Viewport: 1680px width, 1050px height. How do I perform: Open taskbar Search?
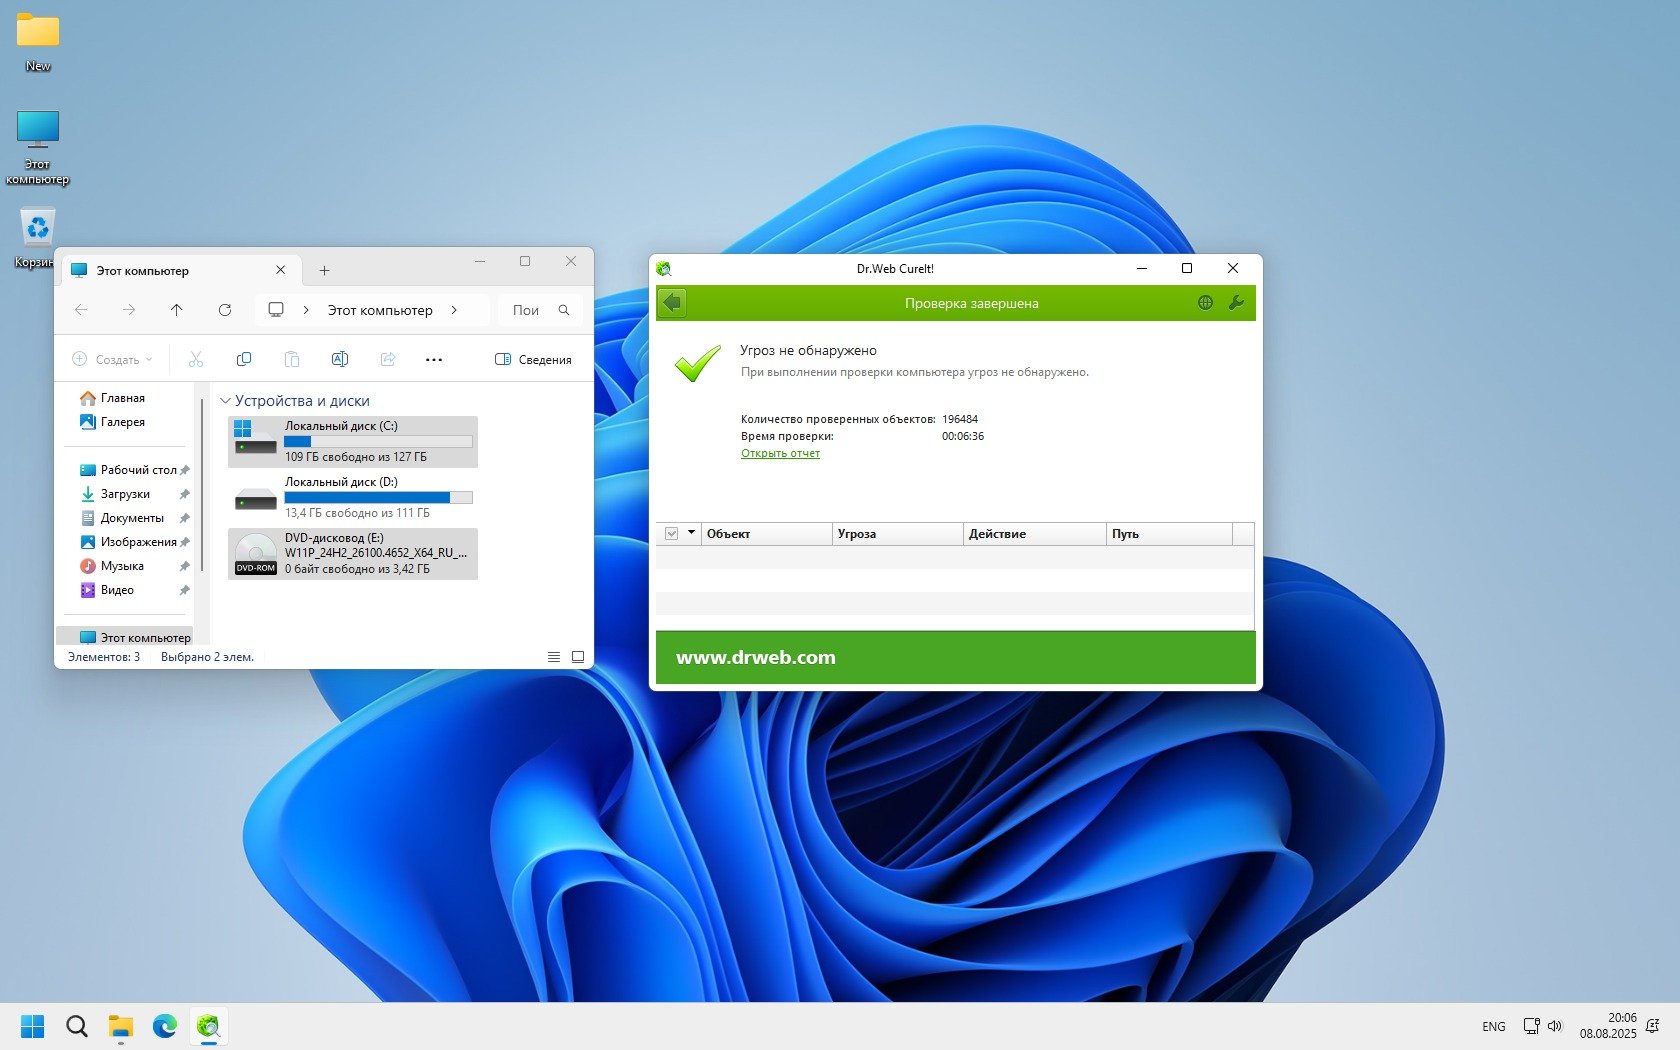coord(77,1026)
